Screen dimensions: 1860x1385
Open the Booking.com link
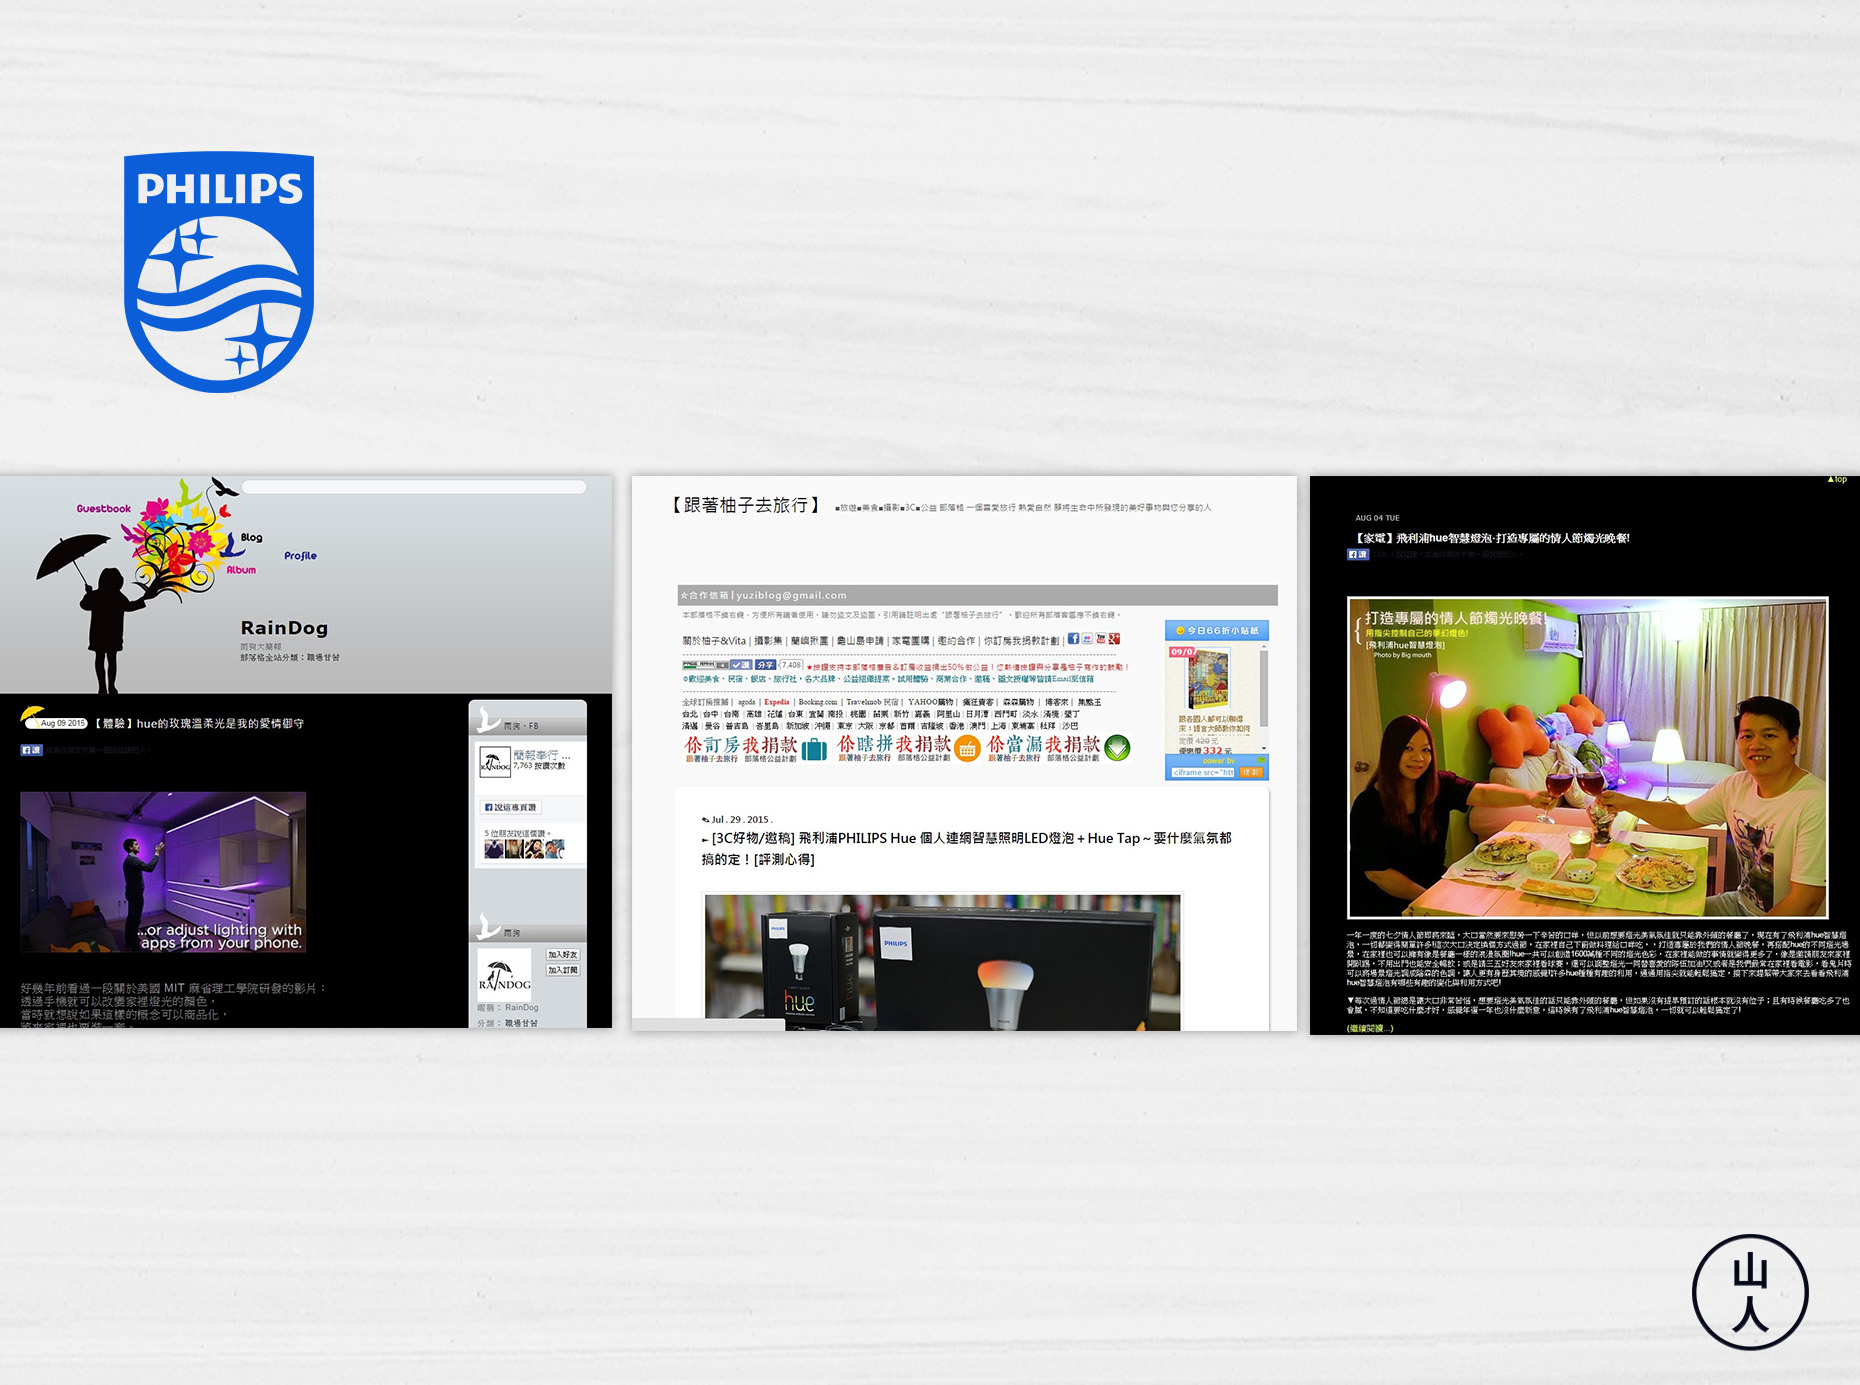(x=818, y=702)
